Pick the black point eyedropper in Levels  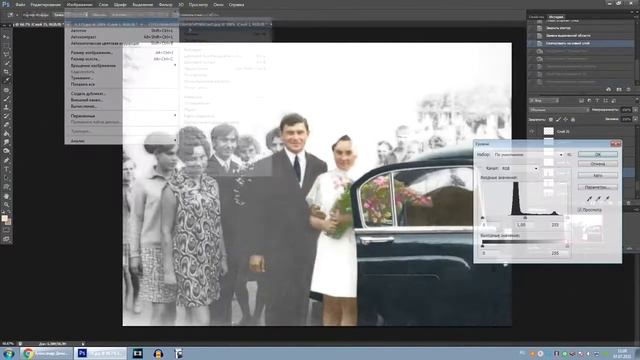coord(589,199)
